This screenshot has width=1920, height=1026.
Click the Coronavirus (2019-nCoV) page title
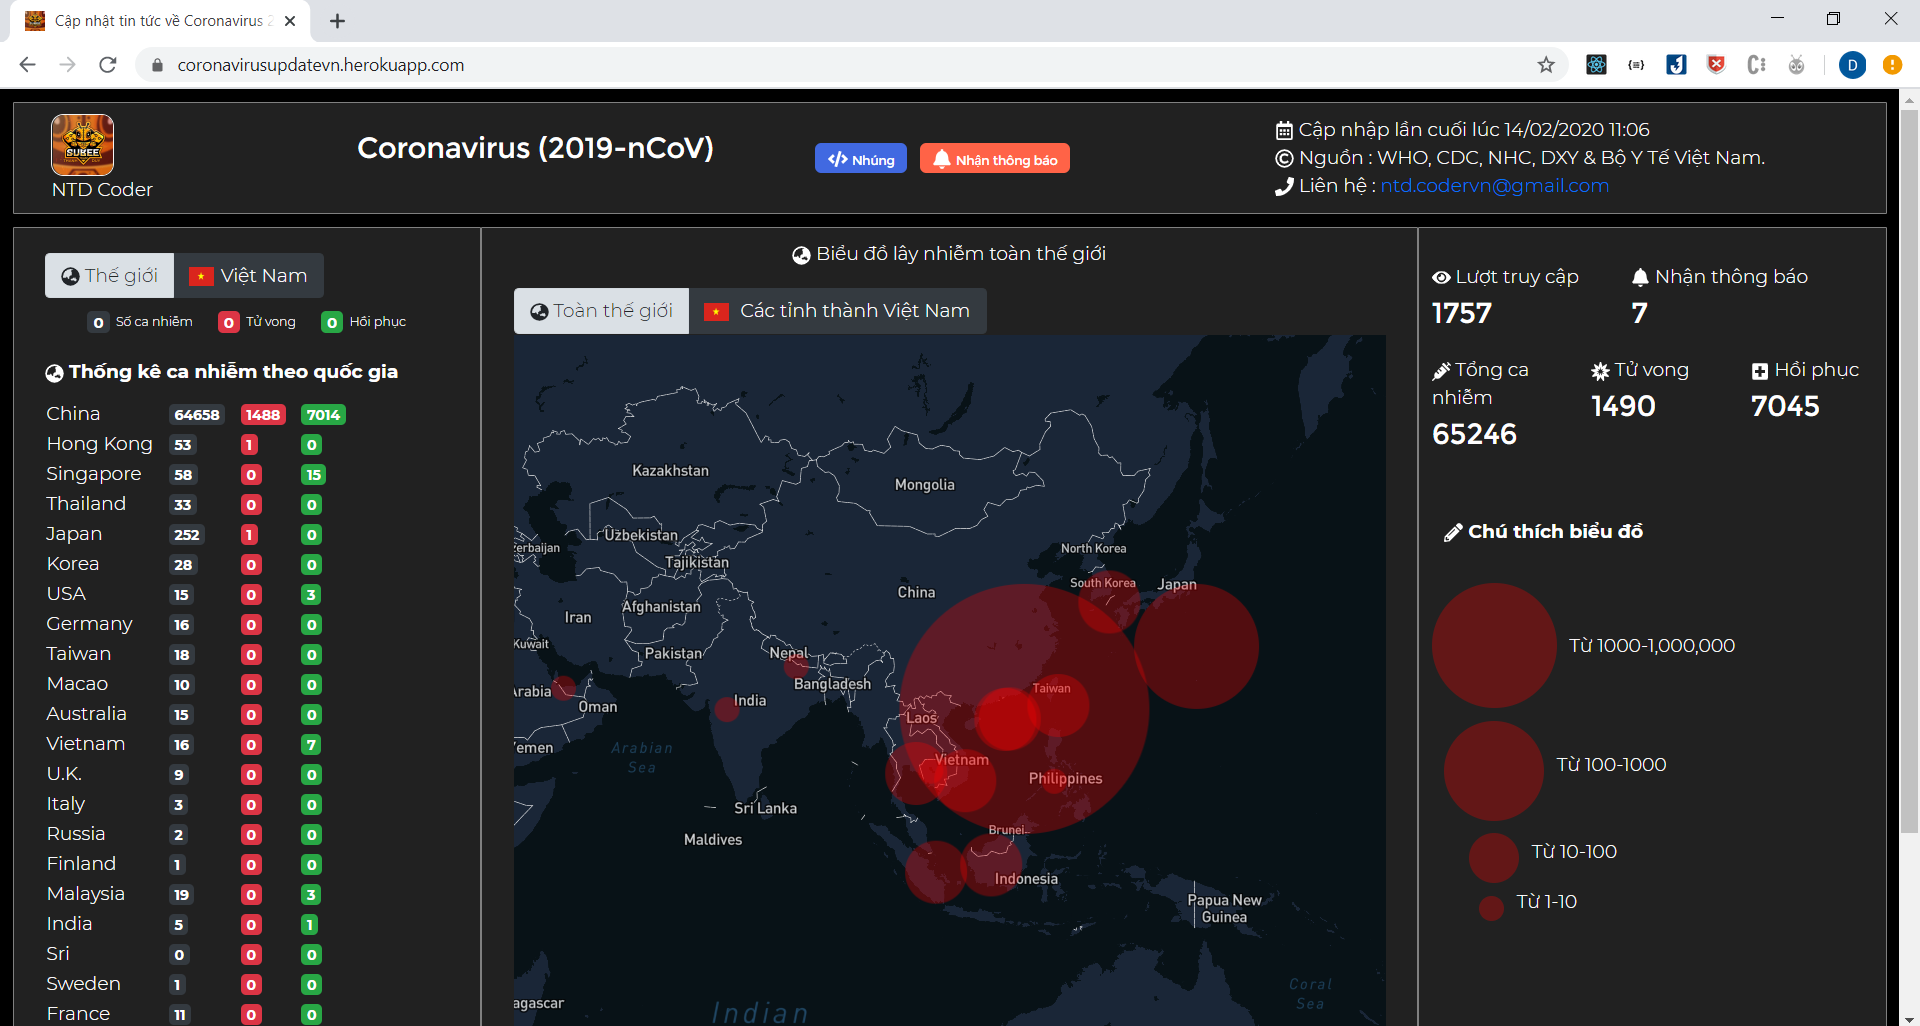tap(535, 148)
